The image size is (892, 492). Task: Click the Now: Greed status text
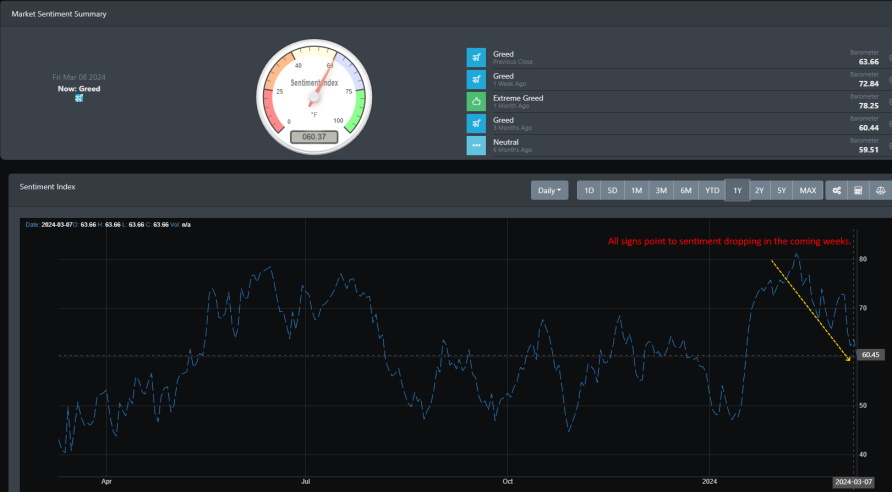[79, 89]
